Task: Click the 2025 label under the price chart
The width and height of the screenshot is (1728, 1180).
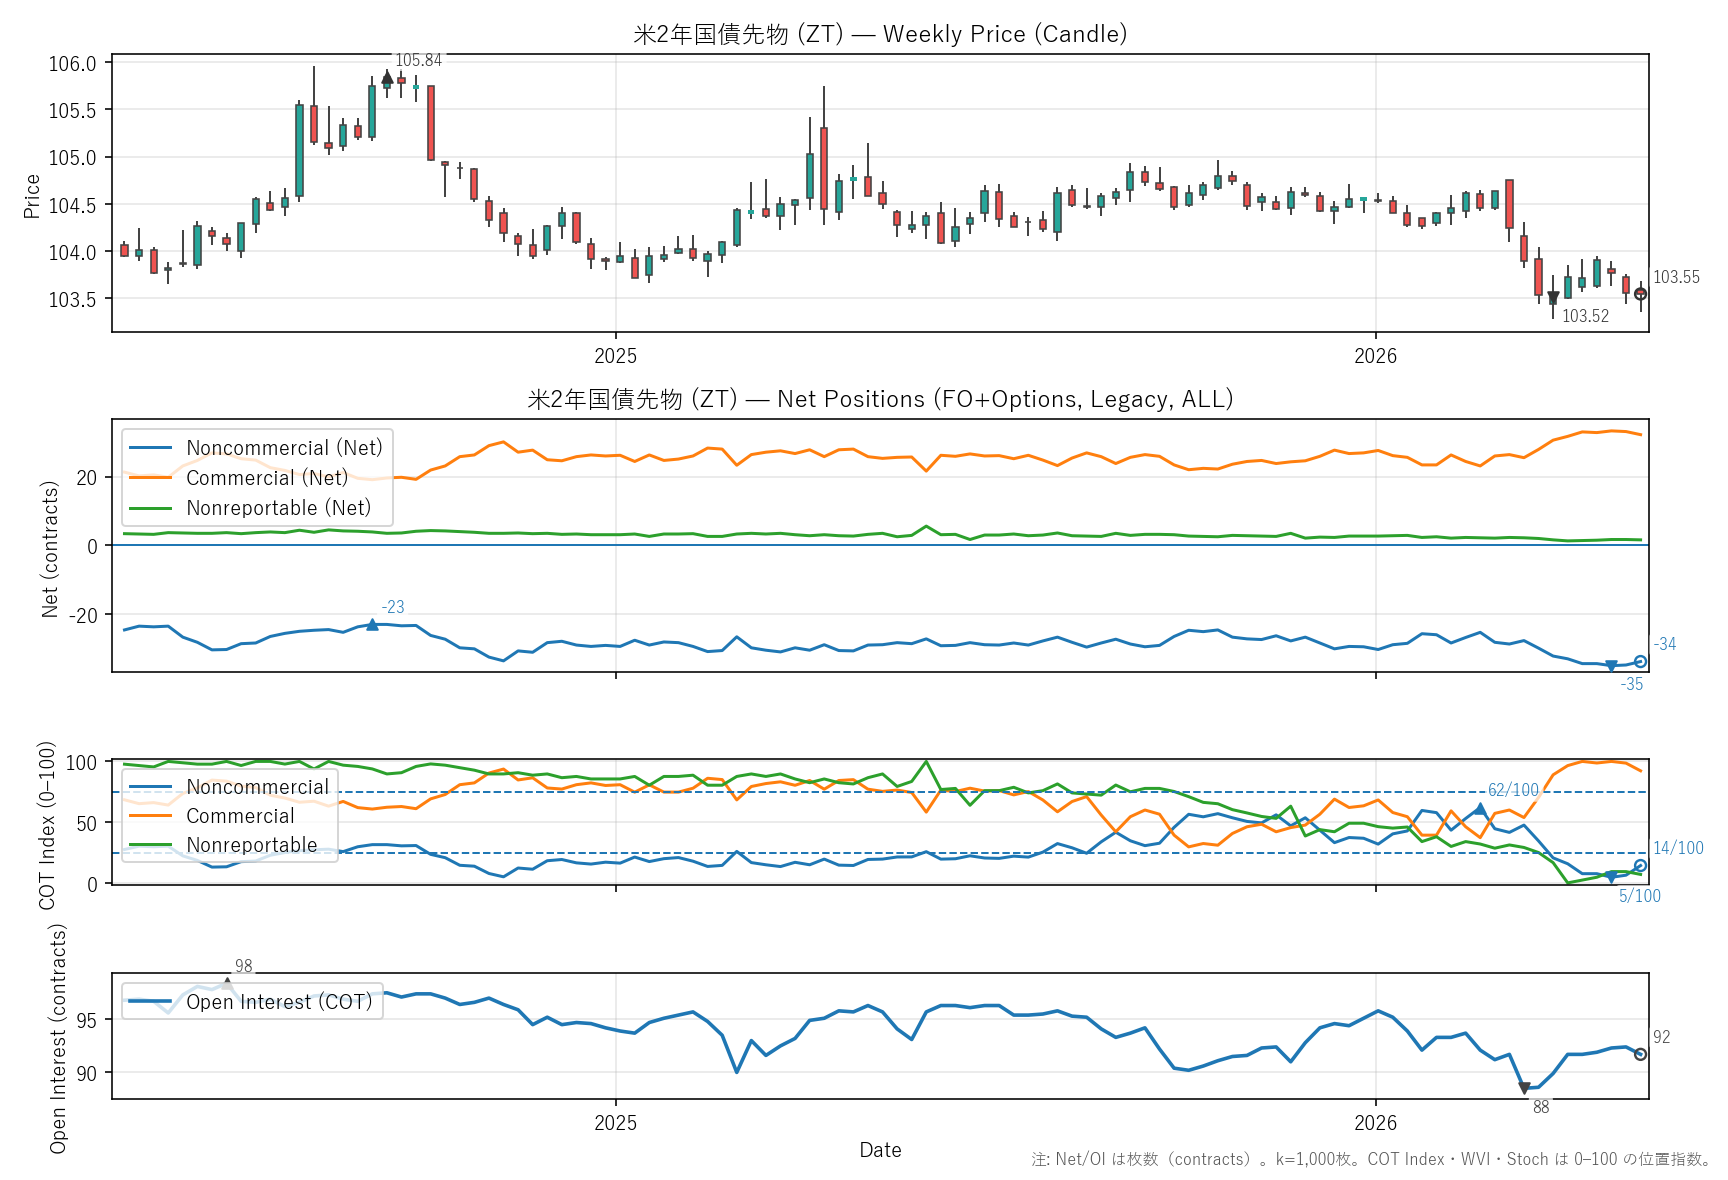Action: (616, 356)
